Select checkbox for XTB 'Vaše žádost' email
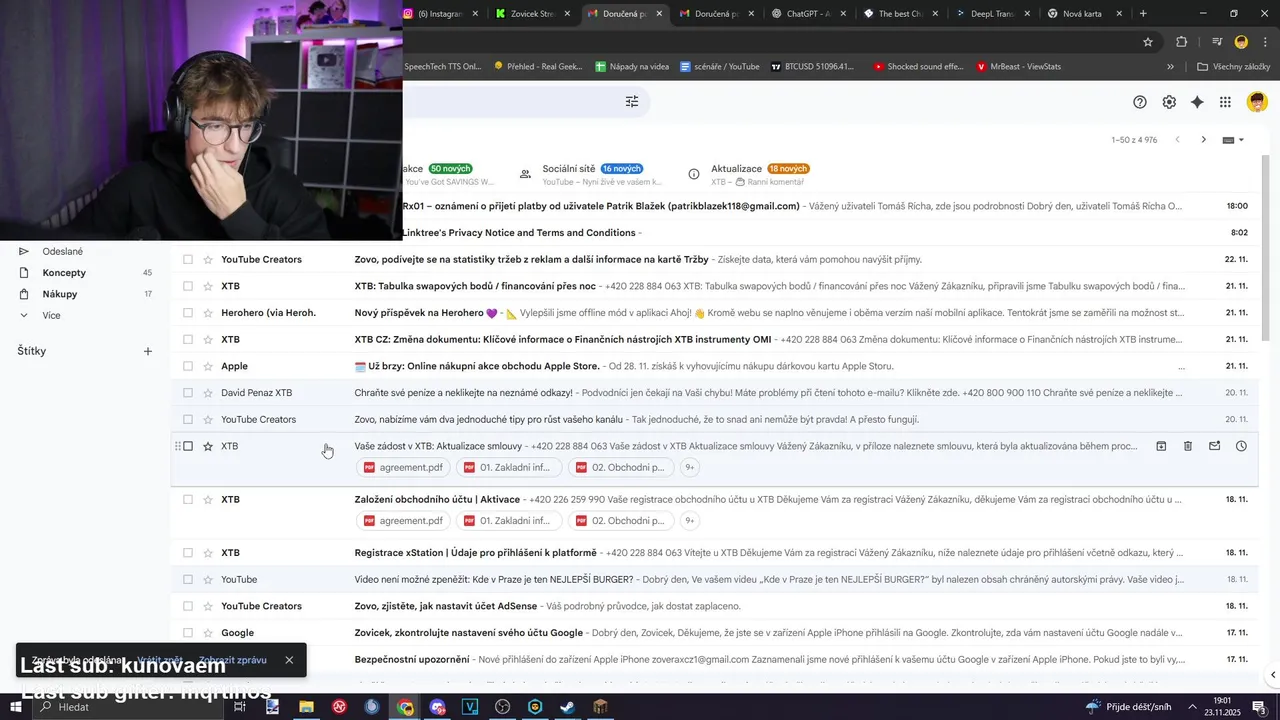This screenshot has height=720, width=1280. coord(187,446)
